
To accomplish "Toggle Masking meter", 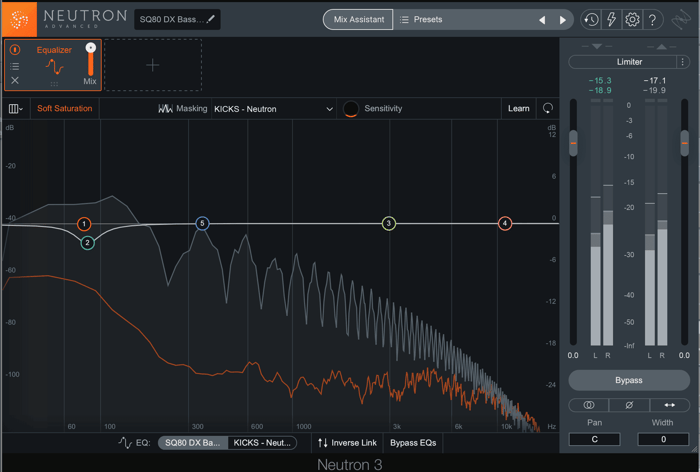I will [x=183, y=109].
